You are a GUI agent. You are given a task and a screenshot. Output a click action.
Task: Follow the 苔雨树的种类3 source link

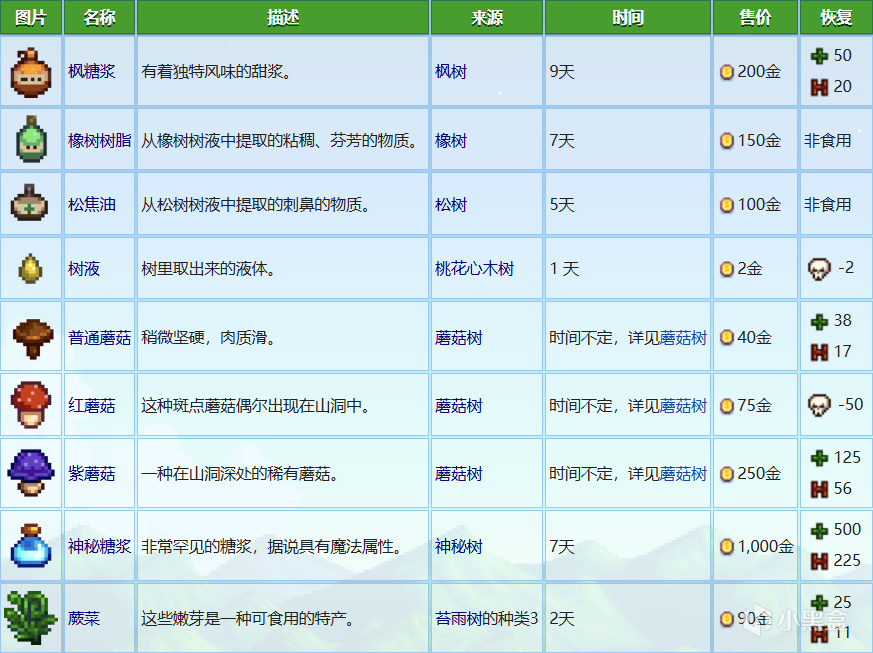[x=487, y=618]
